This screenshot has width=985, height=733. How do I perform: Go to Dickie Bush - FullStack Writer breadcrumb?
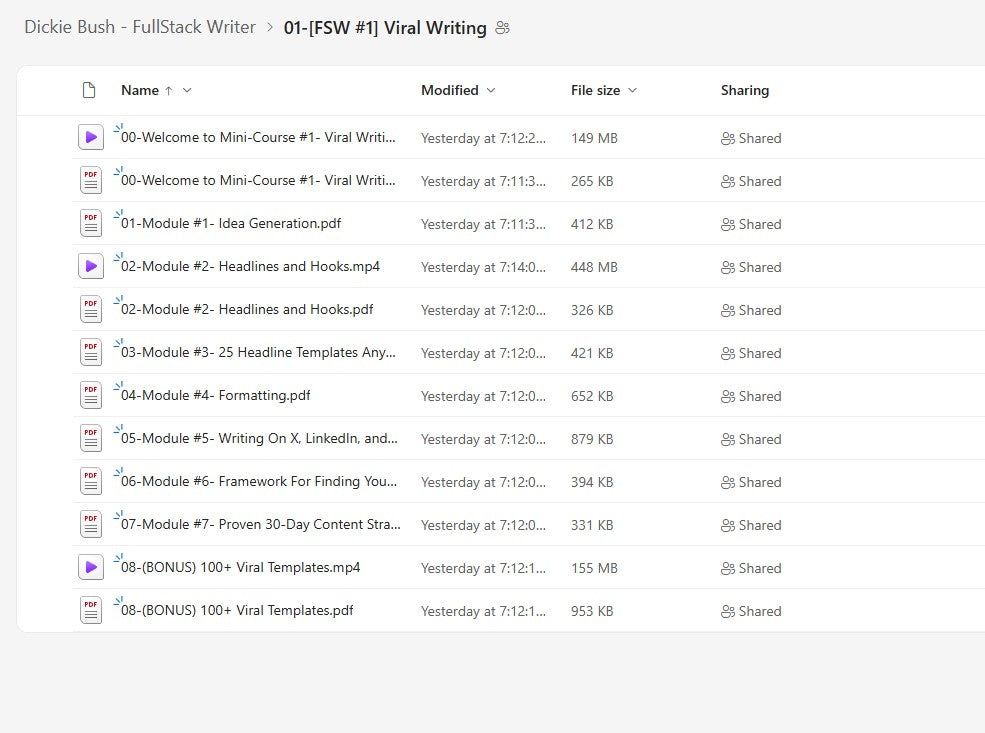pyautogui.click(x=139, y=27)
